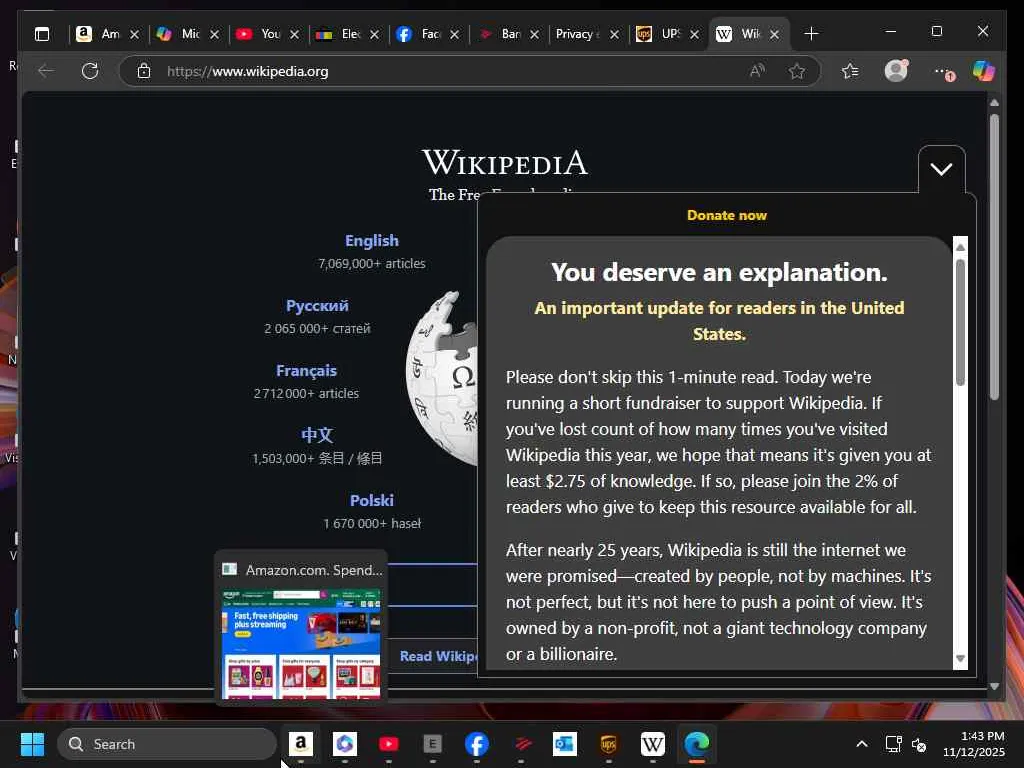Switch to the Bank of America tab
The image size is (1024, 768).
pyautogui.click(x=508, y=34)
